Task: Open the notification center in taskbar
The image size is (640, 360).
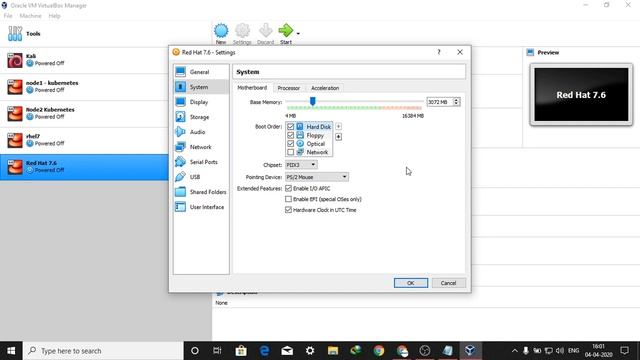Action: pos(624,351)
